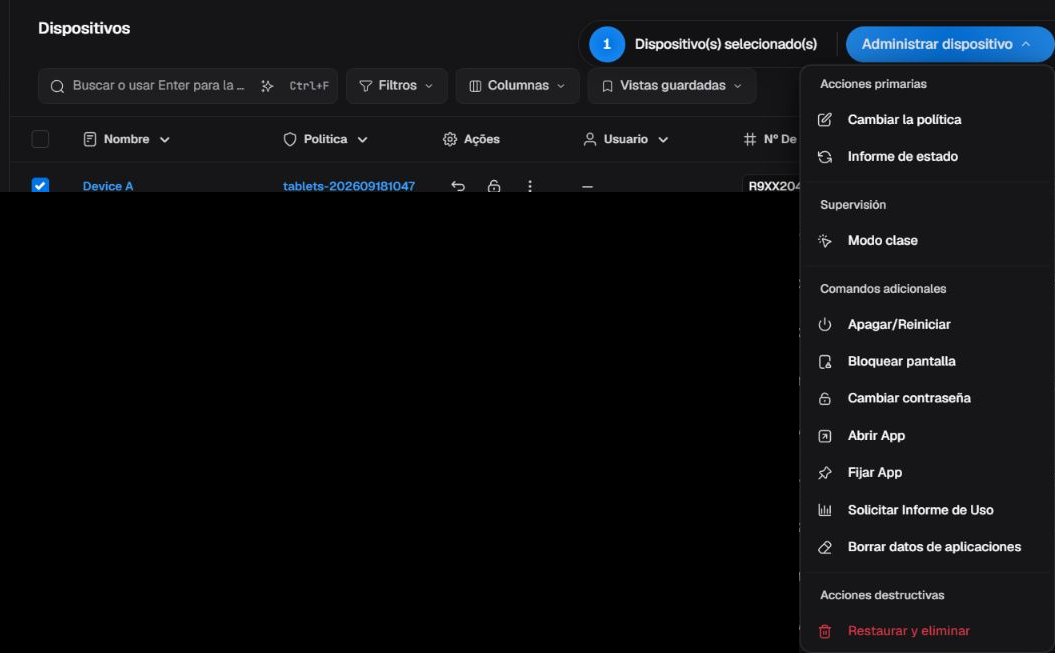Collapse the Administrar dispositivo menu
This screenshot has width=1055, height=653.
point(949,44)
